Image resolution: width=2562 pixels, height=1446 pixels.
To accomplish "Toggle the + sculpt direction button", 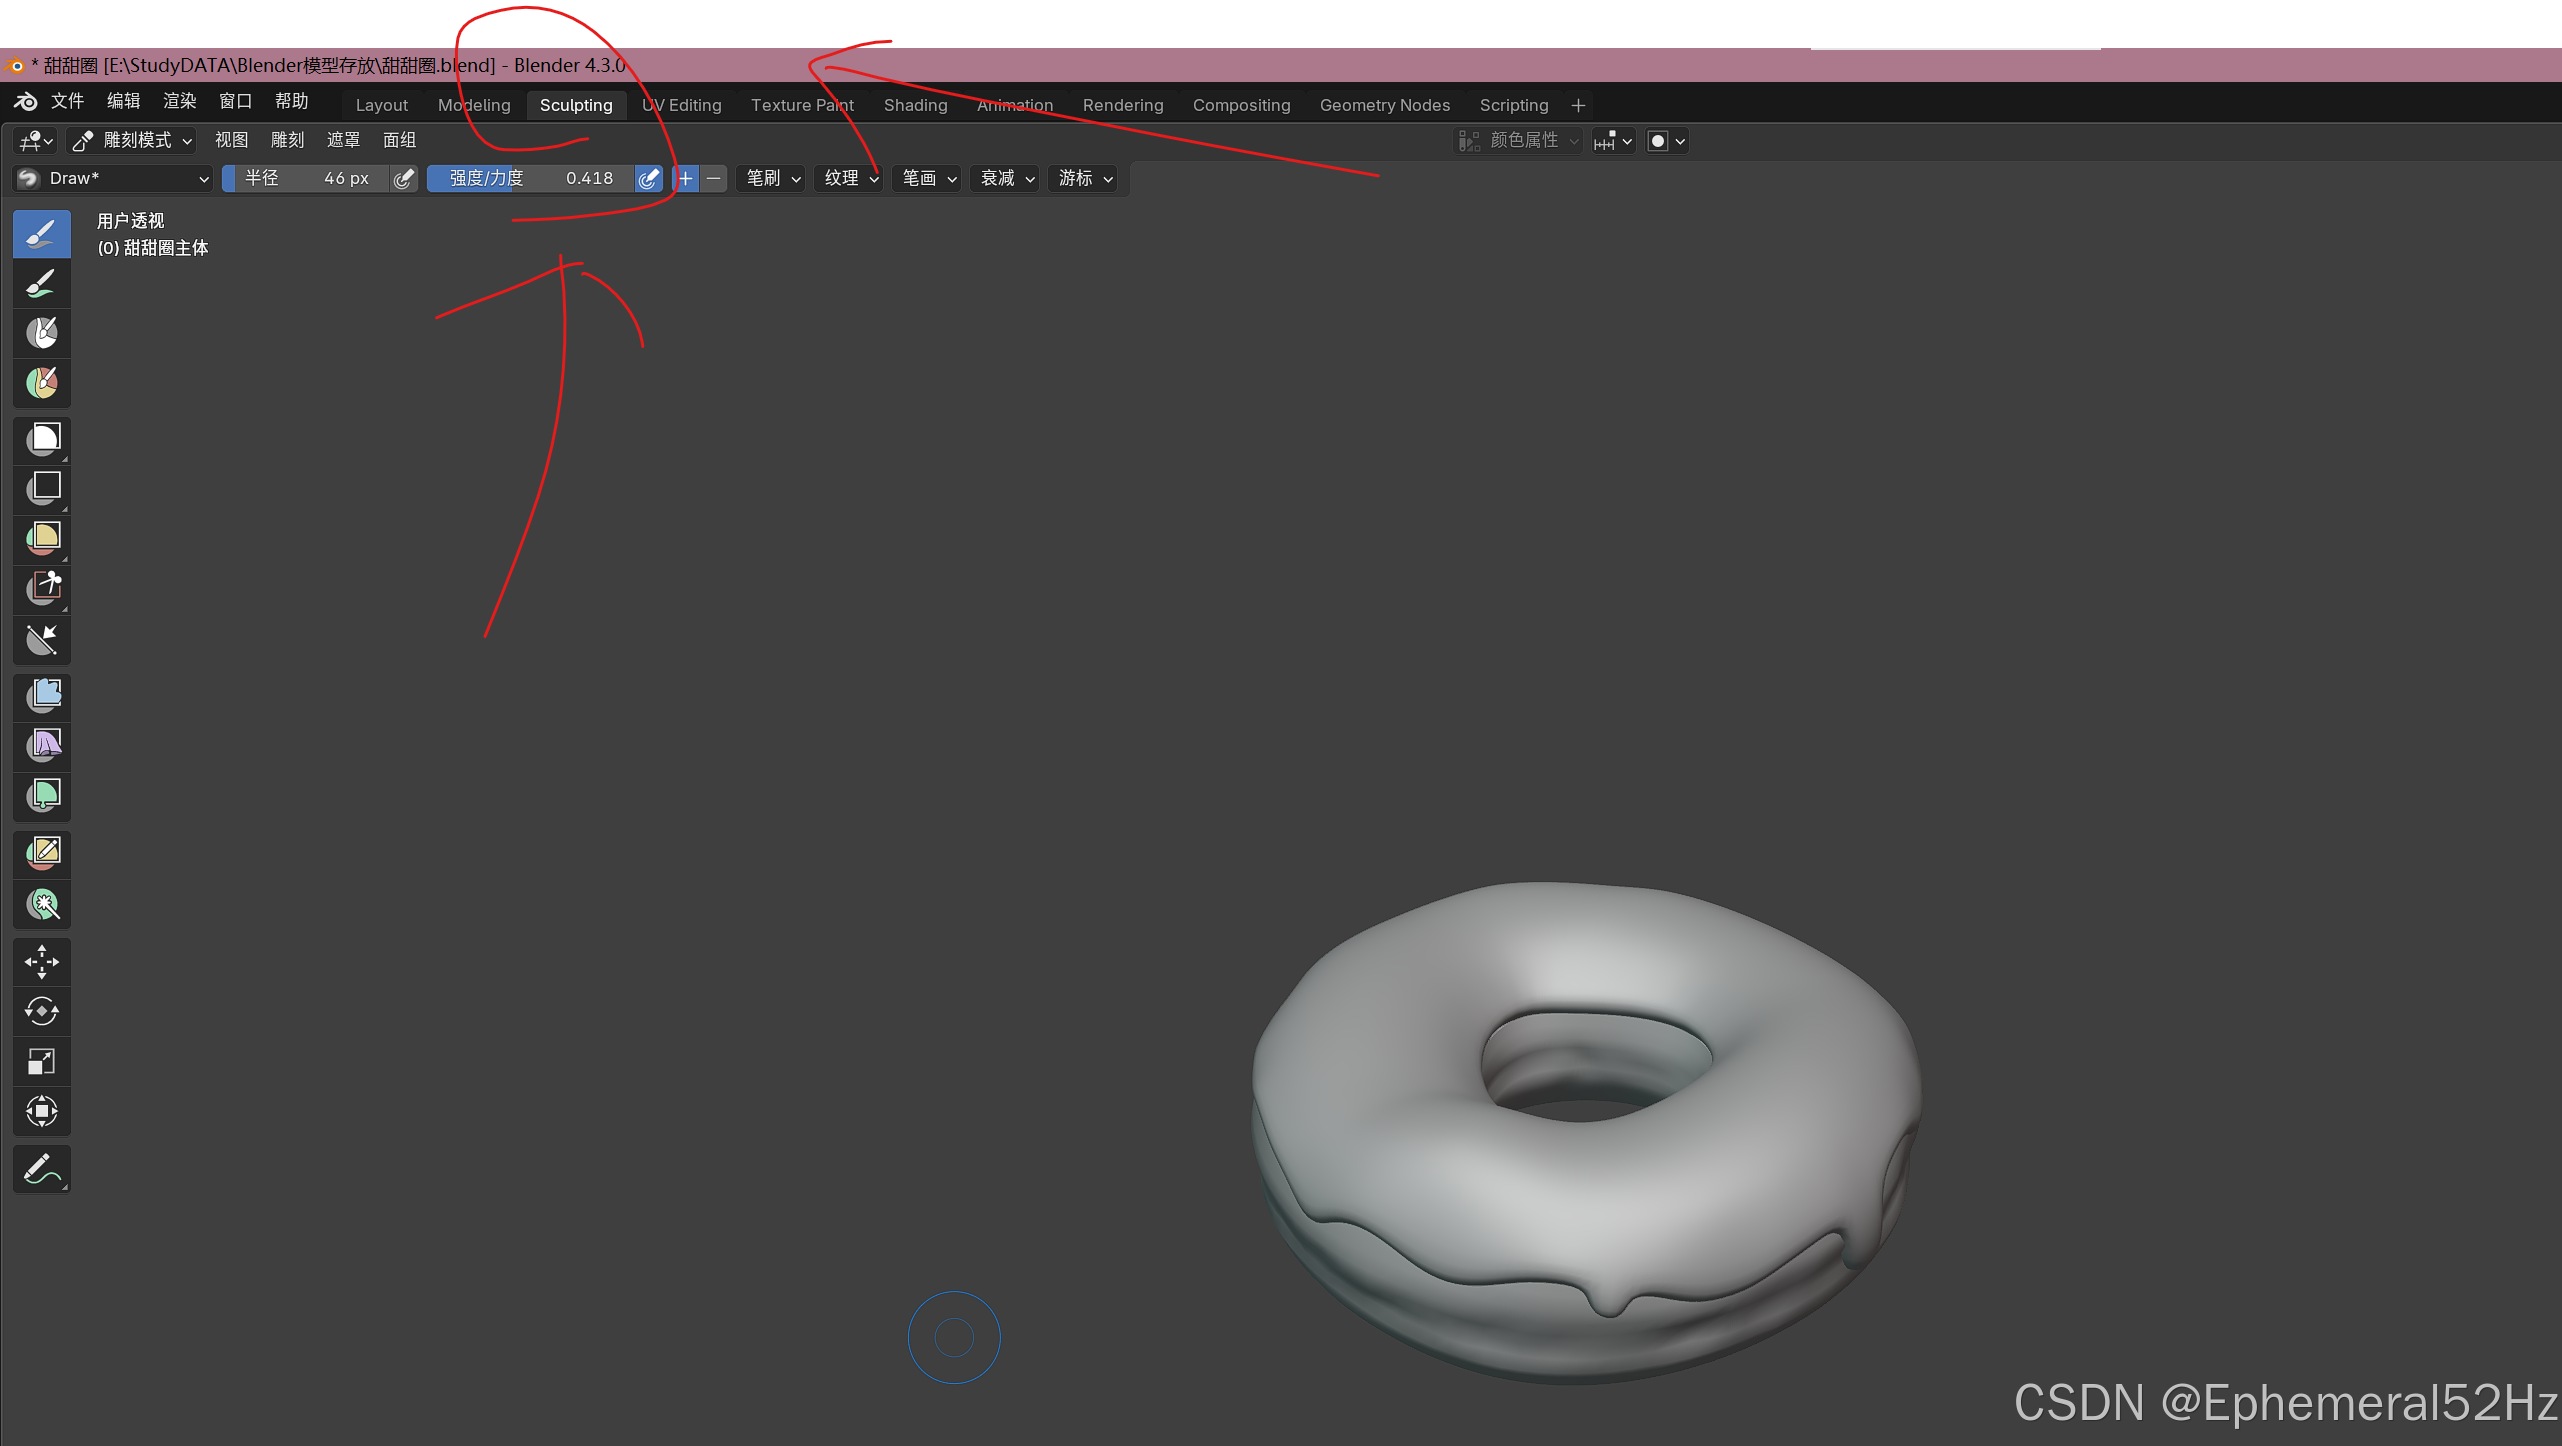I will (x=686, y=178).
